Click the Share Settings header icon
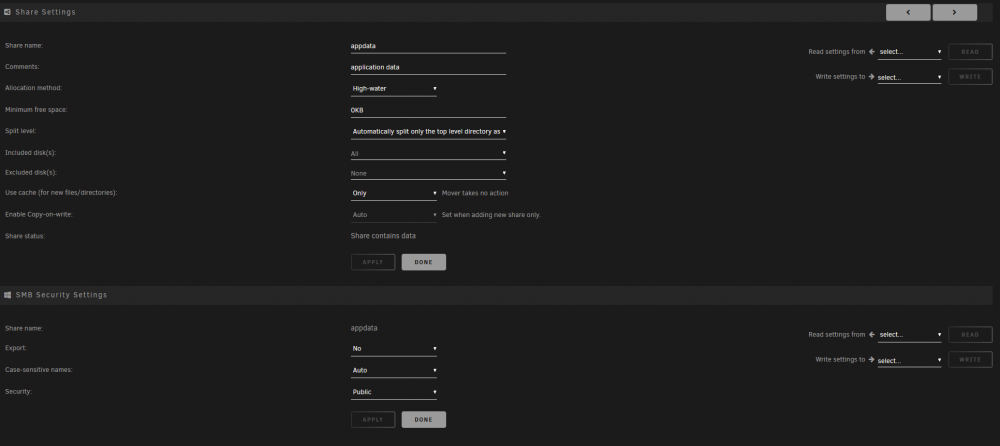Screen dimensions: 1000x446 8,11
